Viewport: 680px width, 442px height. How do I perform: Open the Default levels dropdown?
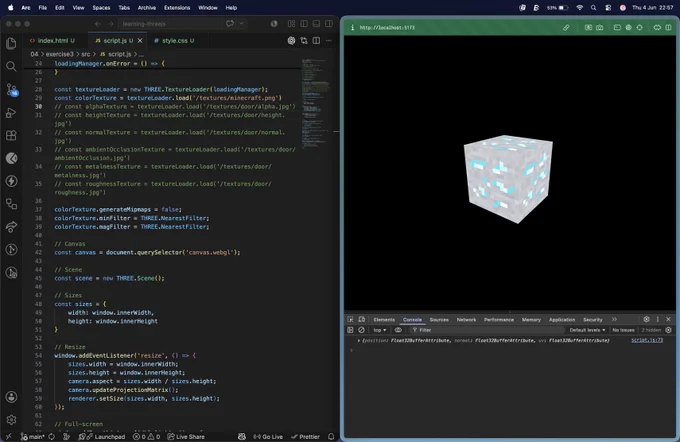pos(587,330)
